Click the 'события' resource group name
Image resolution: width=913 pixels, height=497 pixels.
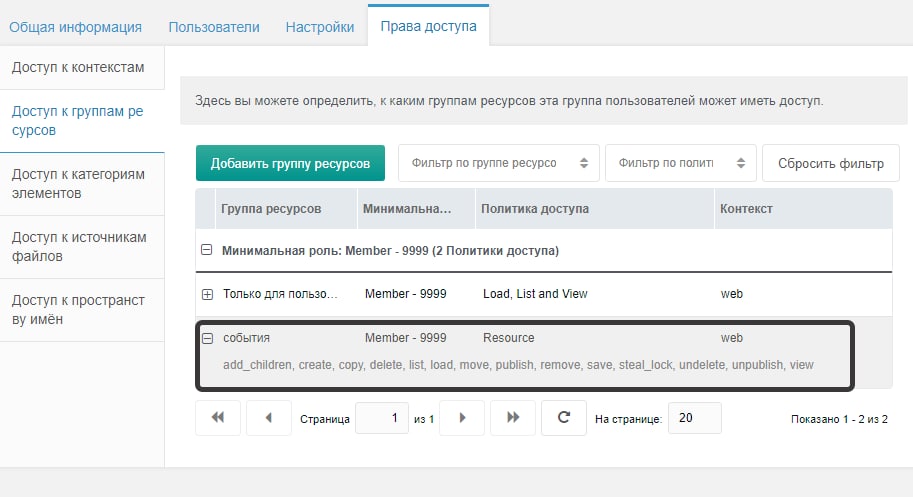[x=246, y=338]
